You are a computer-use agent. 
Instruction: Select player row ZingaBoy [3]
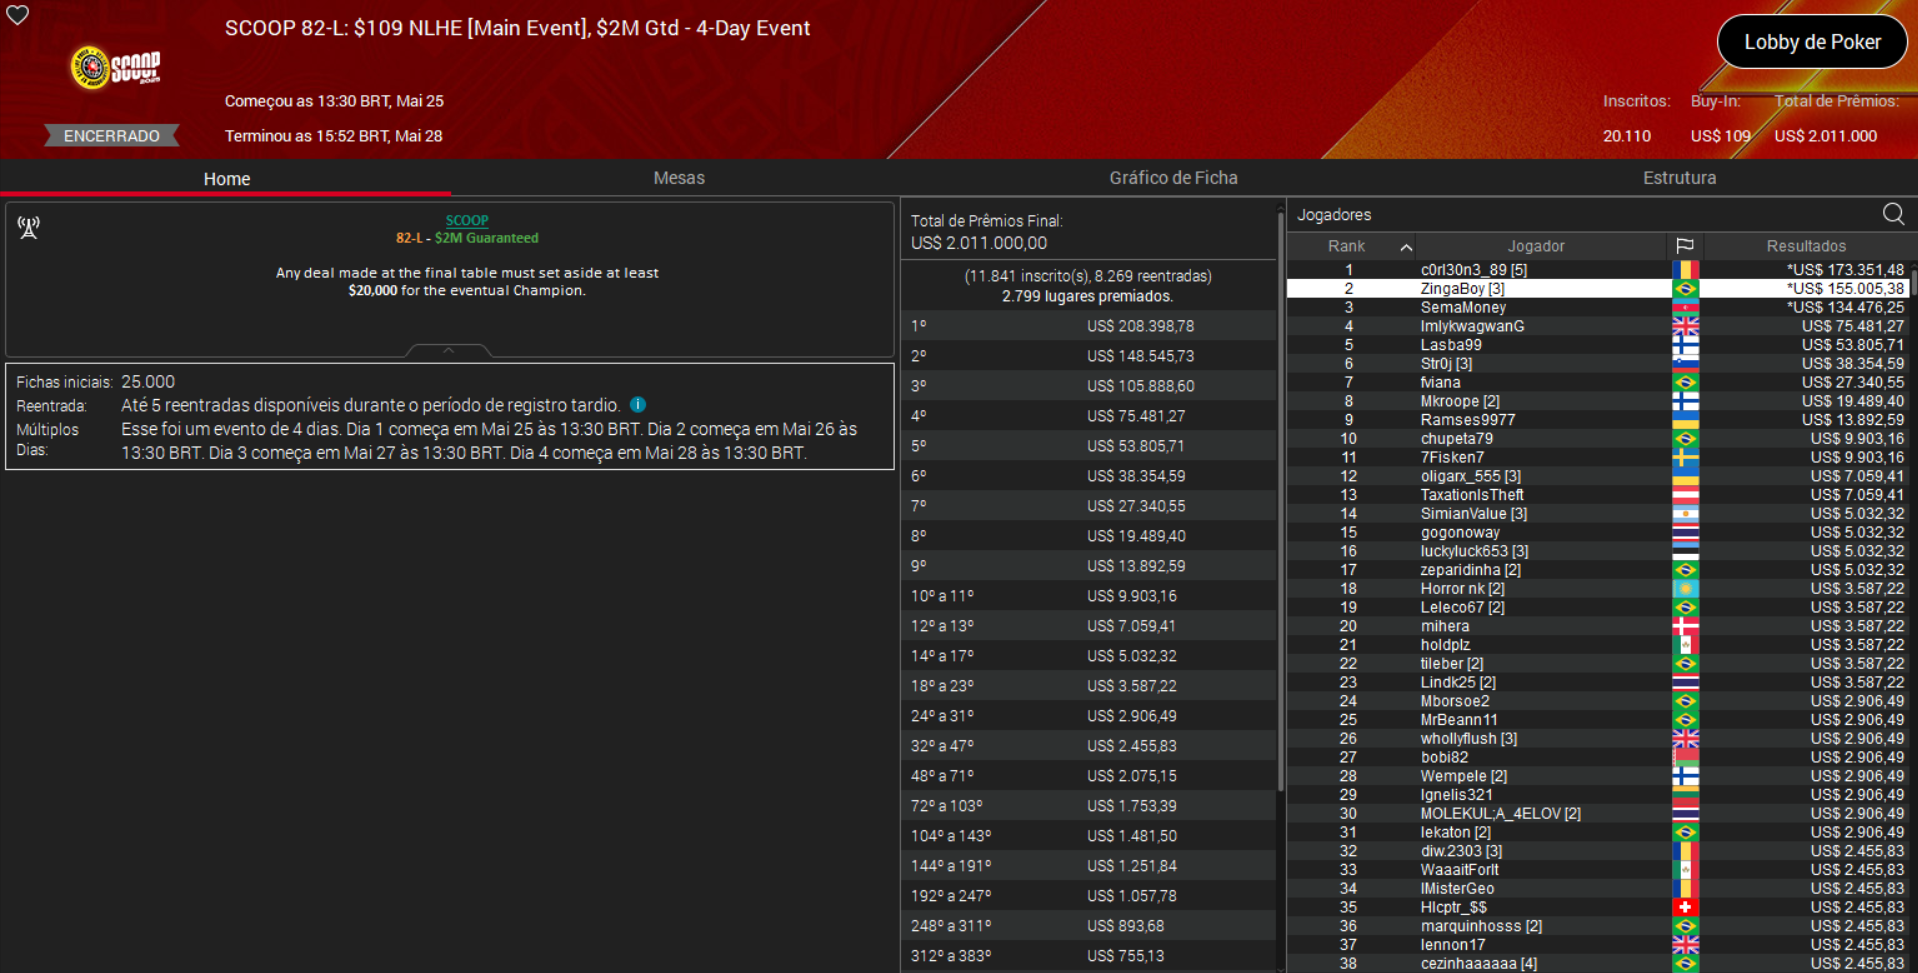click(1598, 289)
